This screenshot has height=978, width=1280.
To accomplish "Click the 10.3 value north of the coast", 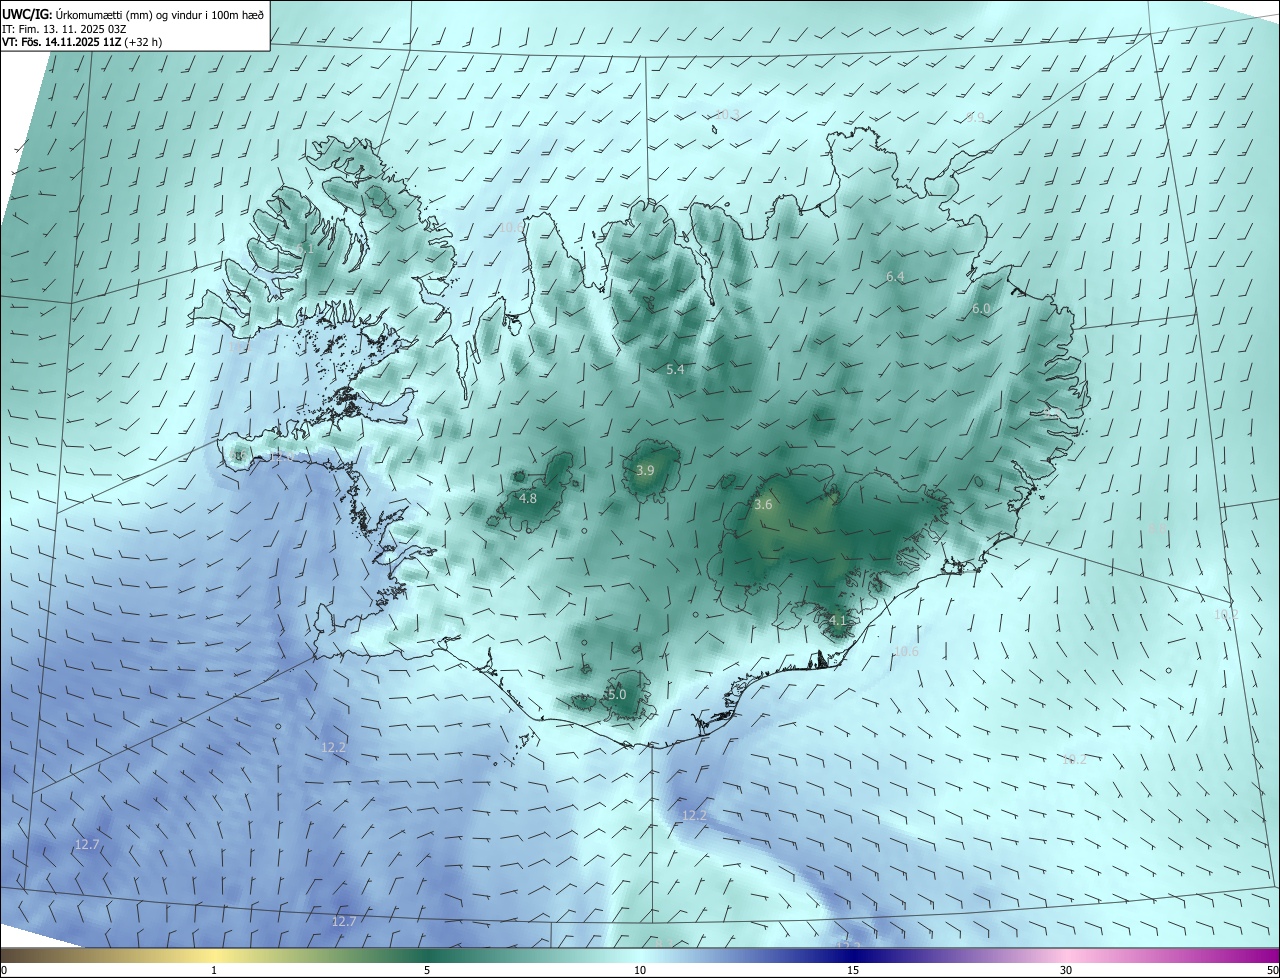I will (x=727, y=115).
